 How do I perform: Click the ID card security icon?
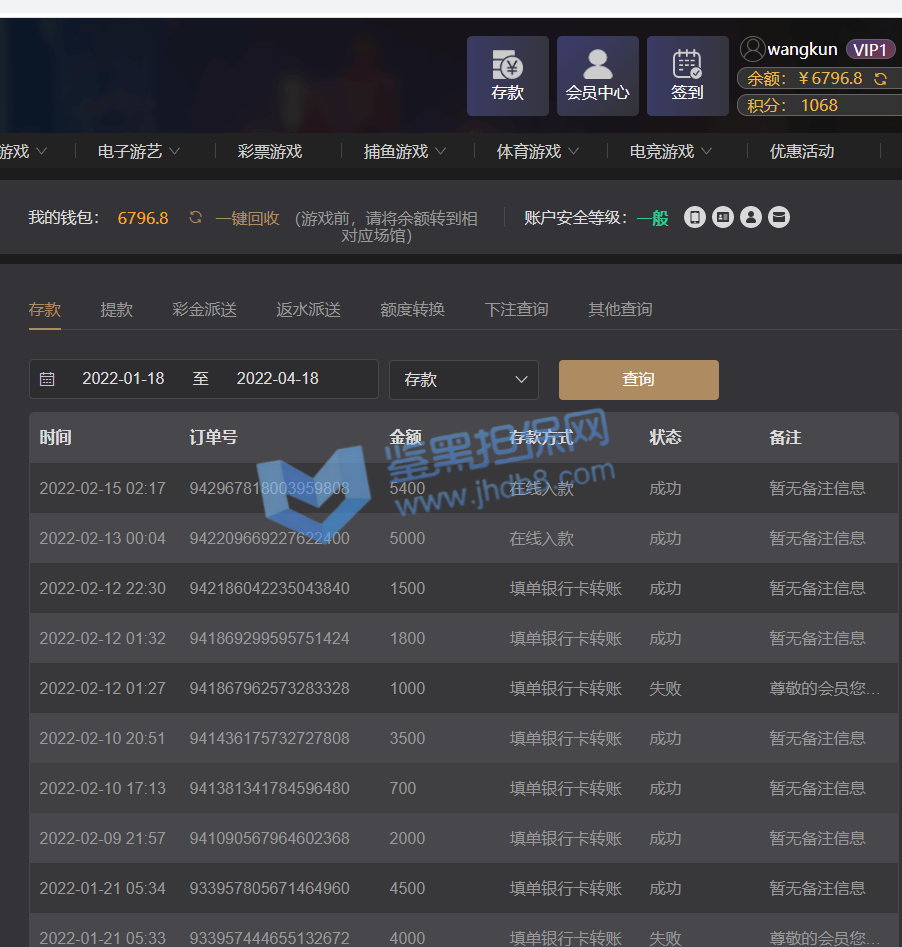[x=723, y=217]
